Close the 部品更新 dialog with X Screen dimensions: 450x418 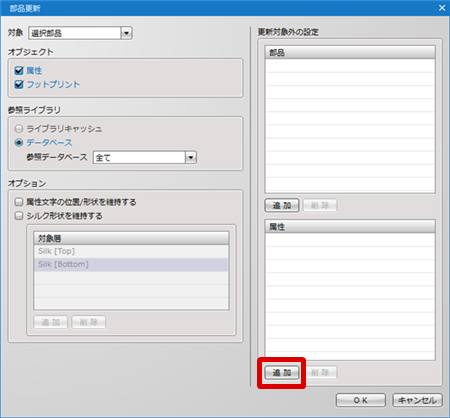click(x=442, y=8)
